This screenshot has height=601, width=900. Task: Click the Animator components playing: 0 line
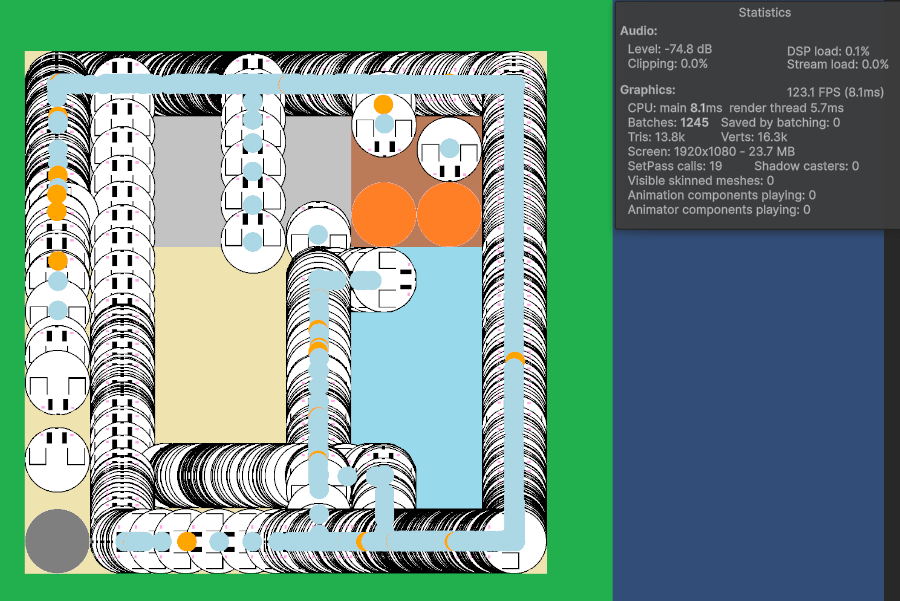(719, 210)
